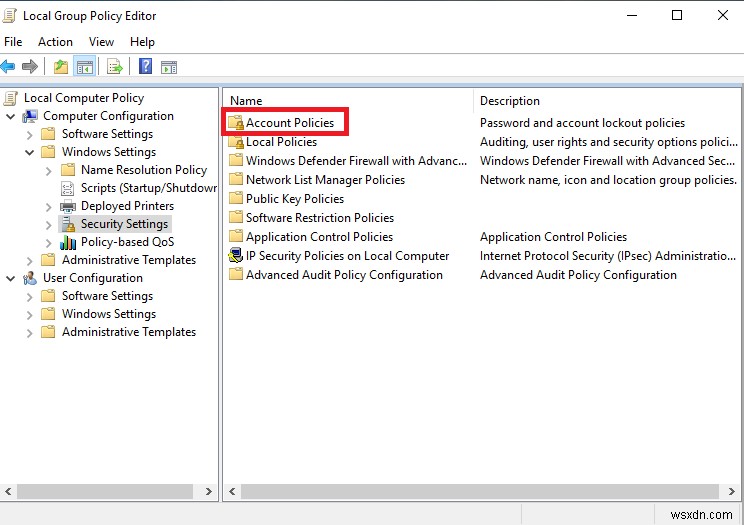Open the Help menu
744x525 pixels.
click(x=142, y=42)
